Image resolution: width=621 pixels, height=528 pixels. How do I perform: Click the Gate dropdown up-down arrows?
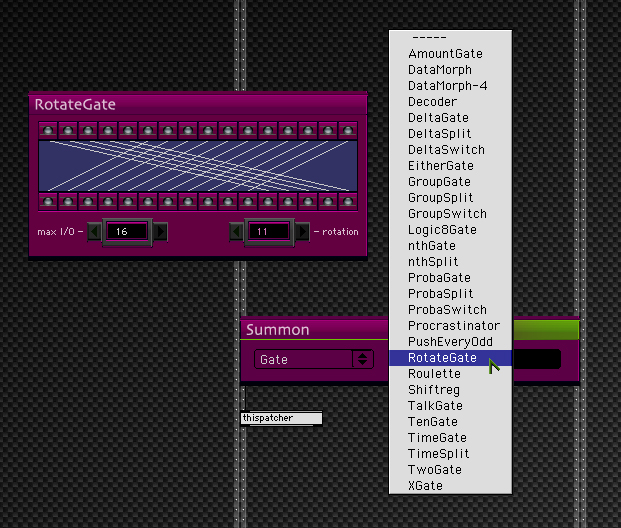click(x=362, y=359)
